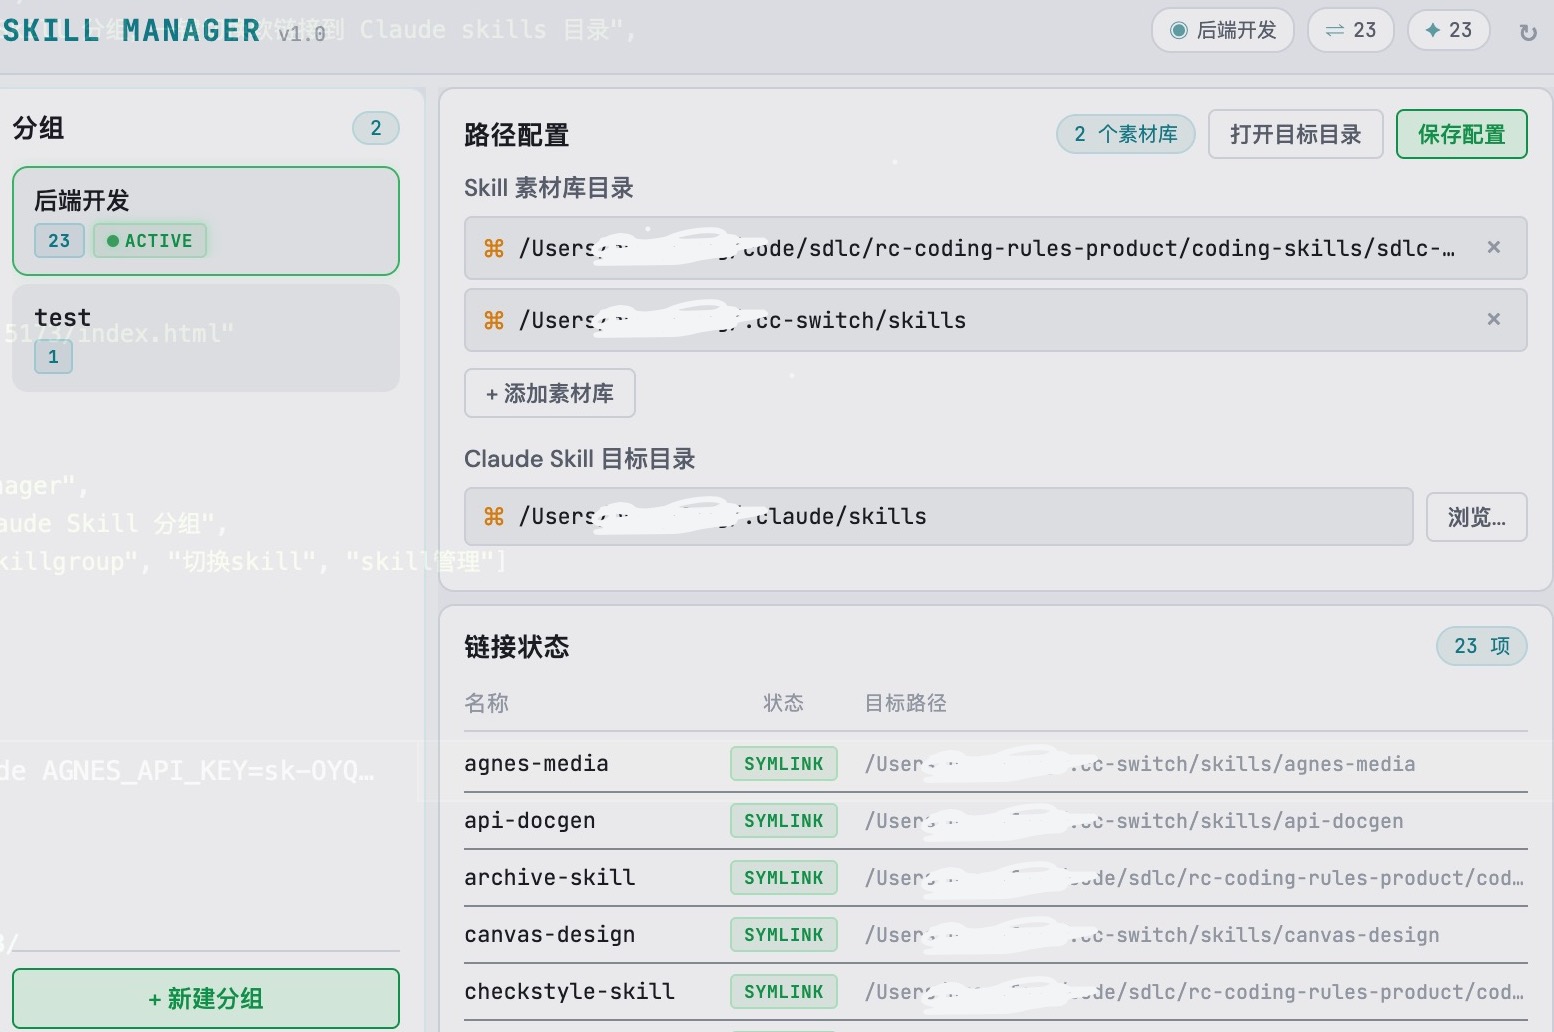Viewport: 1554px width, 1032px height.
Task: Click target path of archive-skill row
Action: click(1195, 878)
